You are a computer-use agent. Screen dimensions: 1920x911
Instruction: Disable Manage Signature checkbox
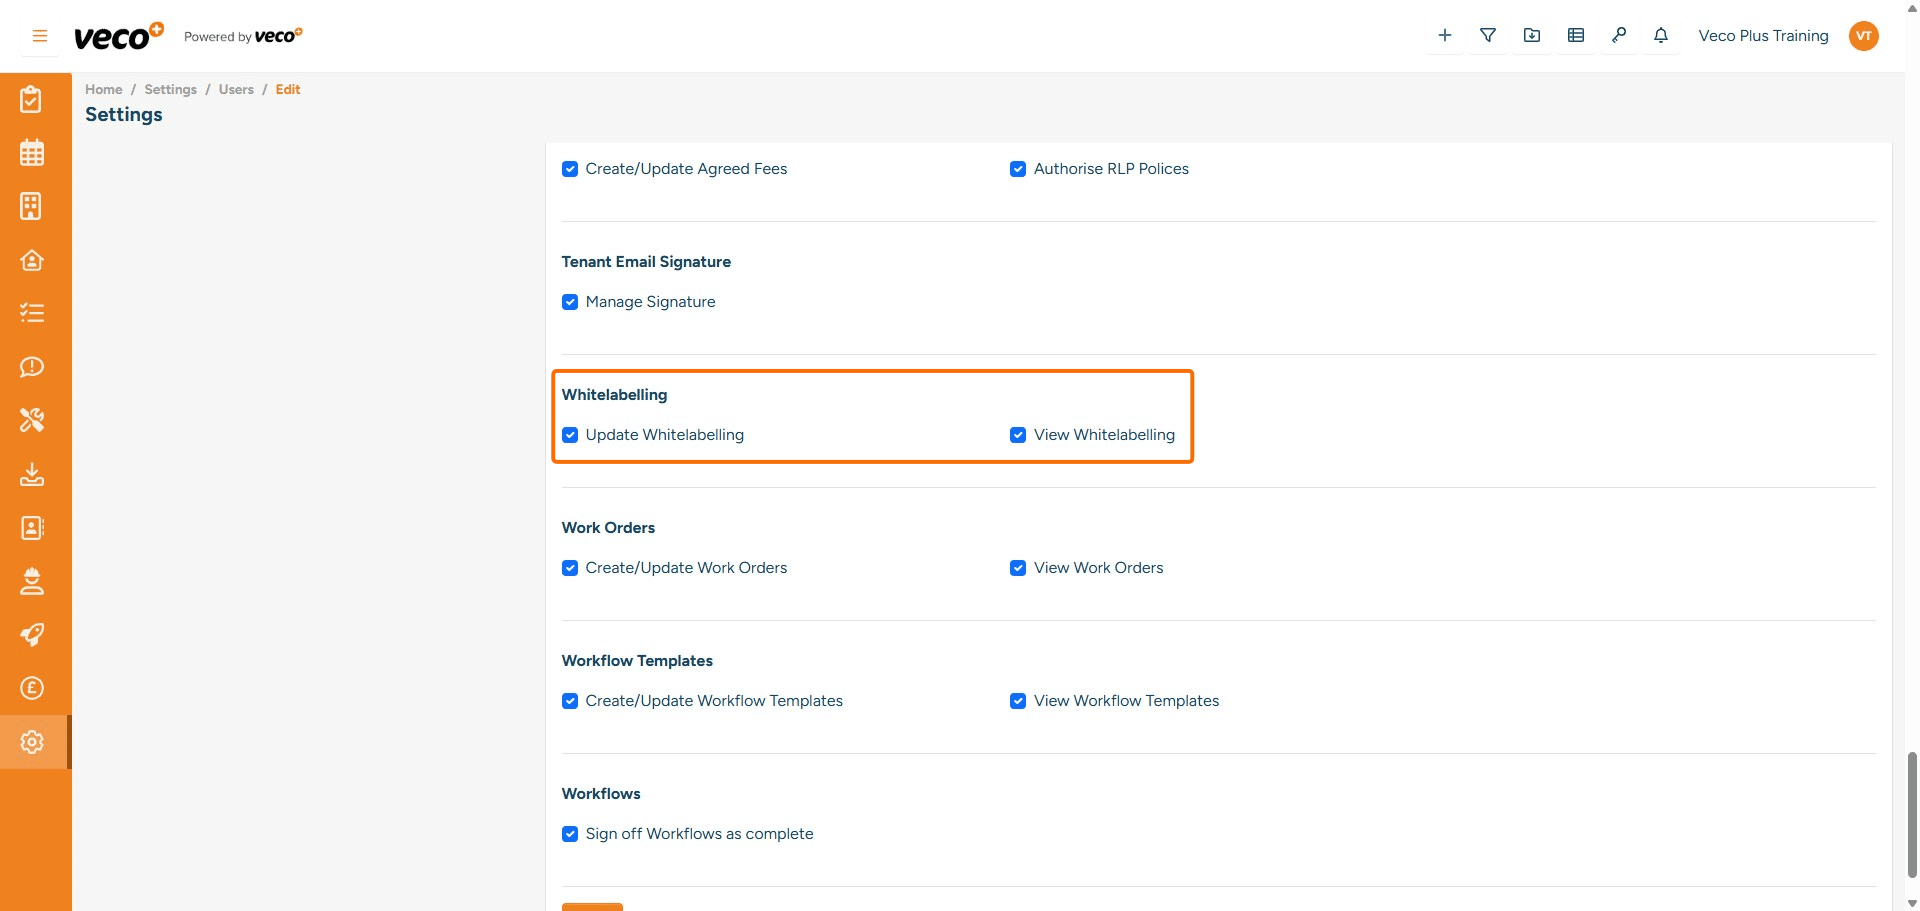pyautogui.click(x=570, y=302)
